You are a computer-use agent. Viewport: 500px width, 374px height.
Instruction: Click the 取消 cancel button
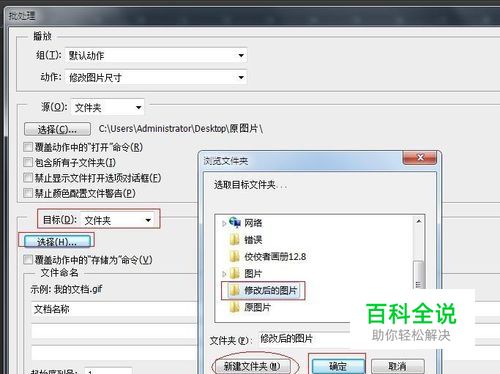tap(398, 366)
